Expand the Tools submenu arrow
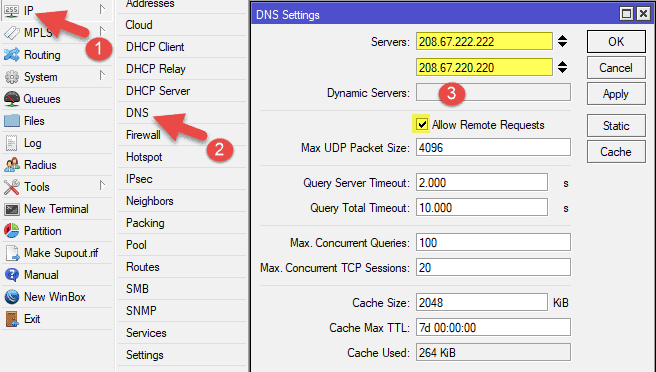656x372 pixels. pos(102,185)
